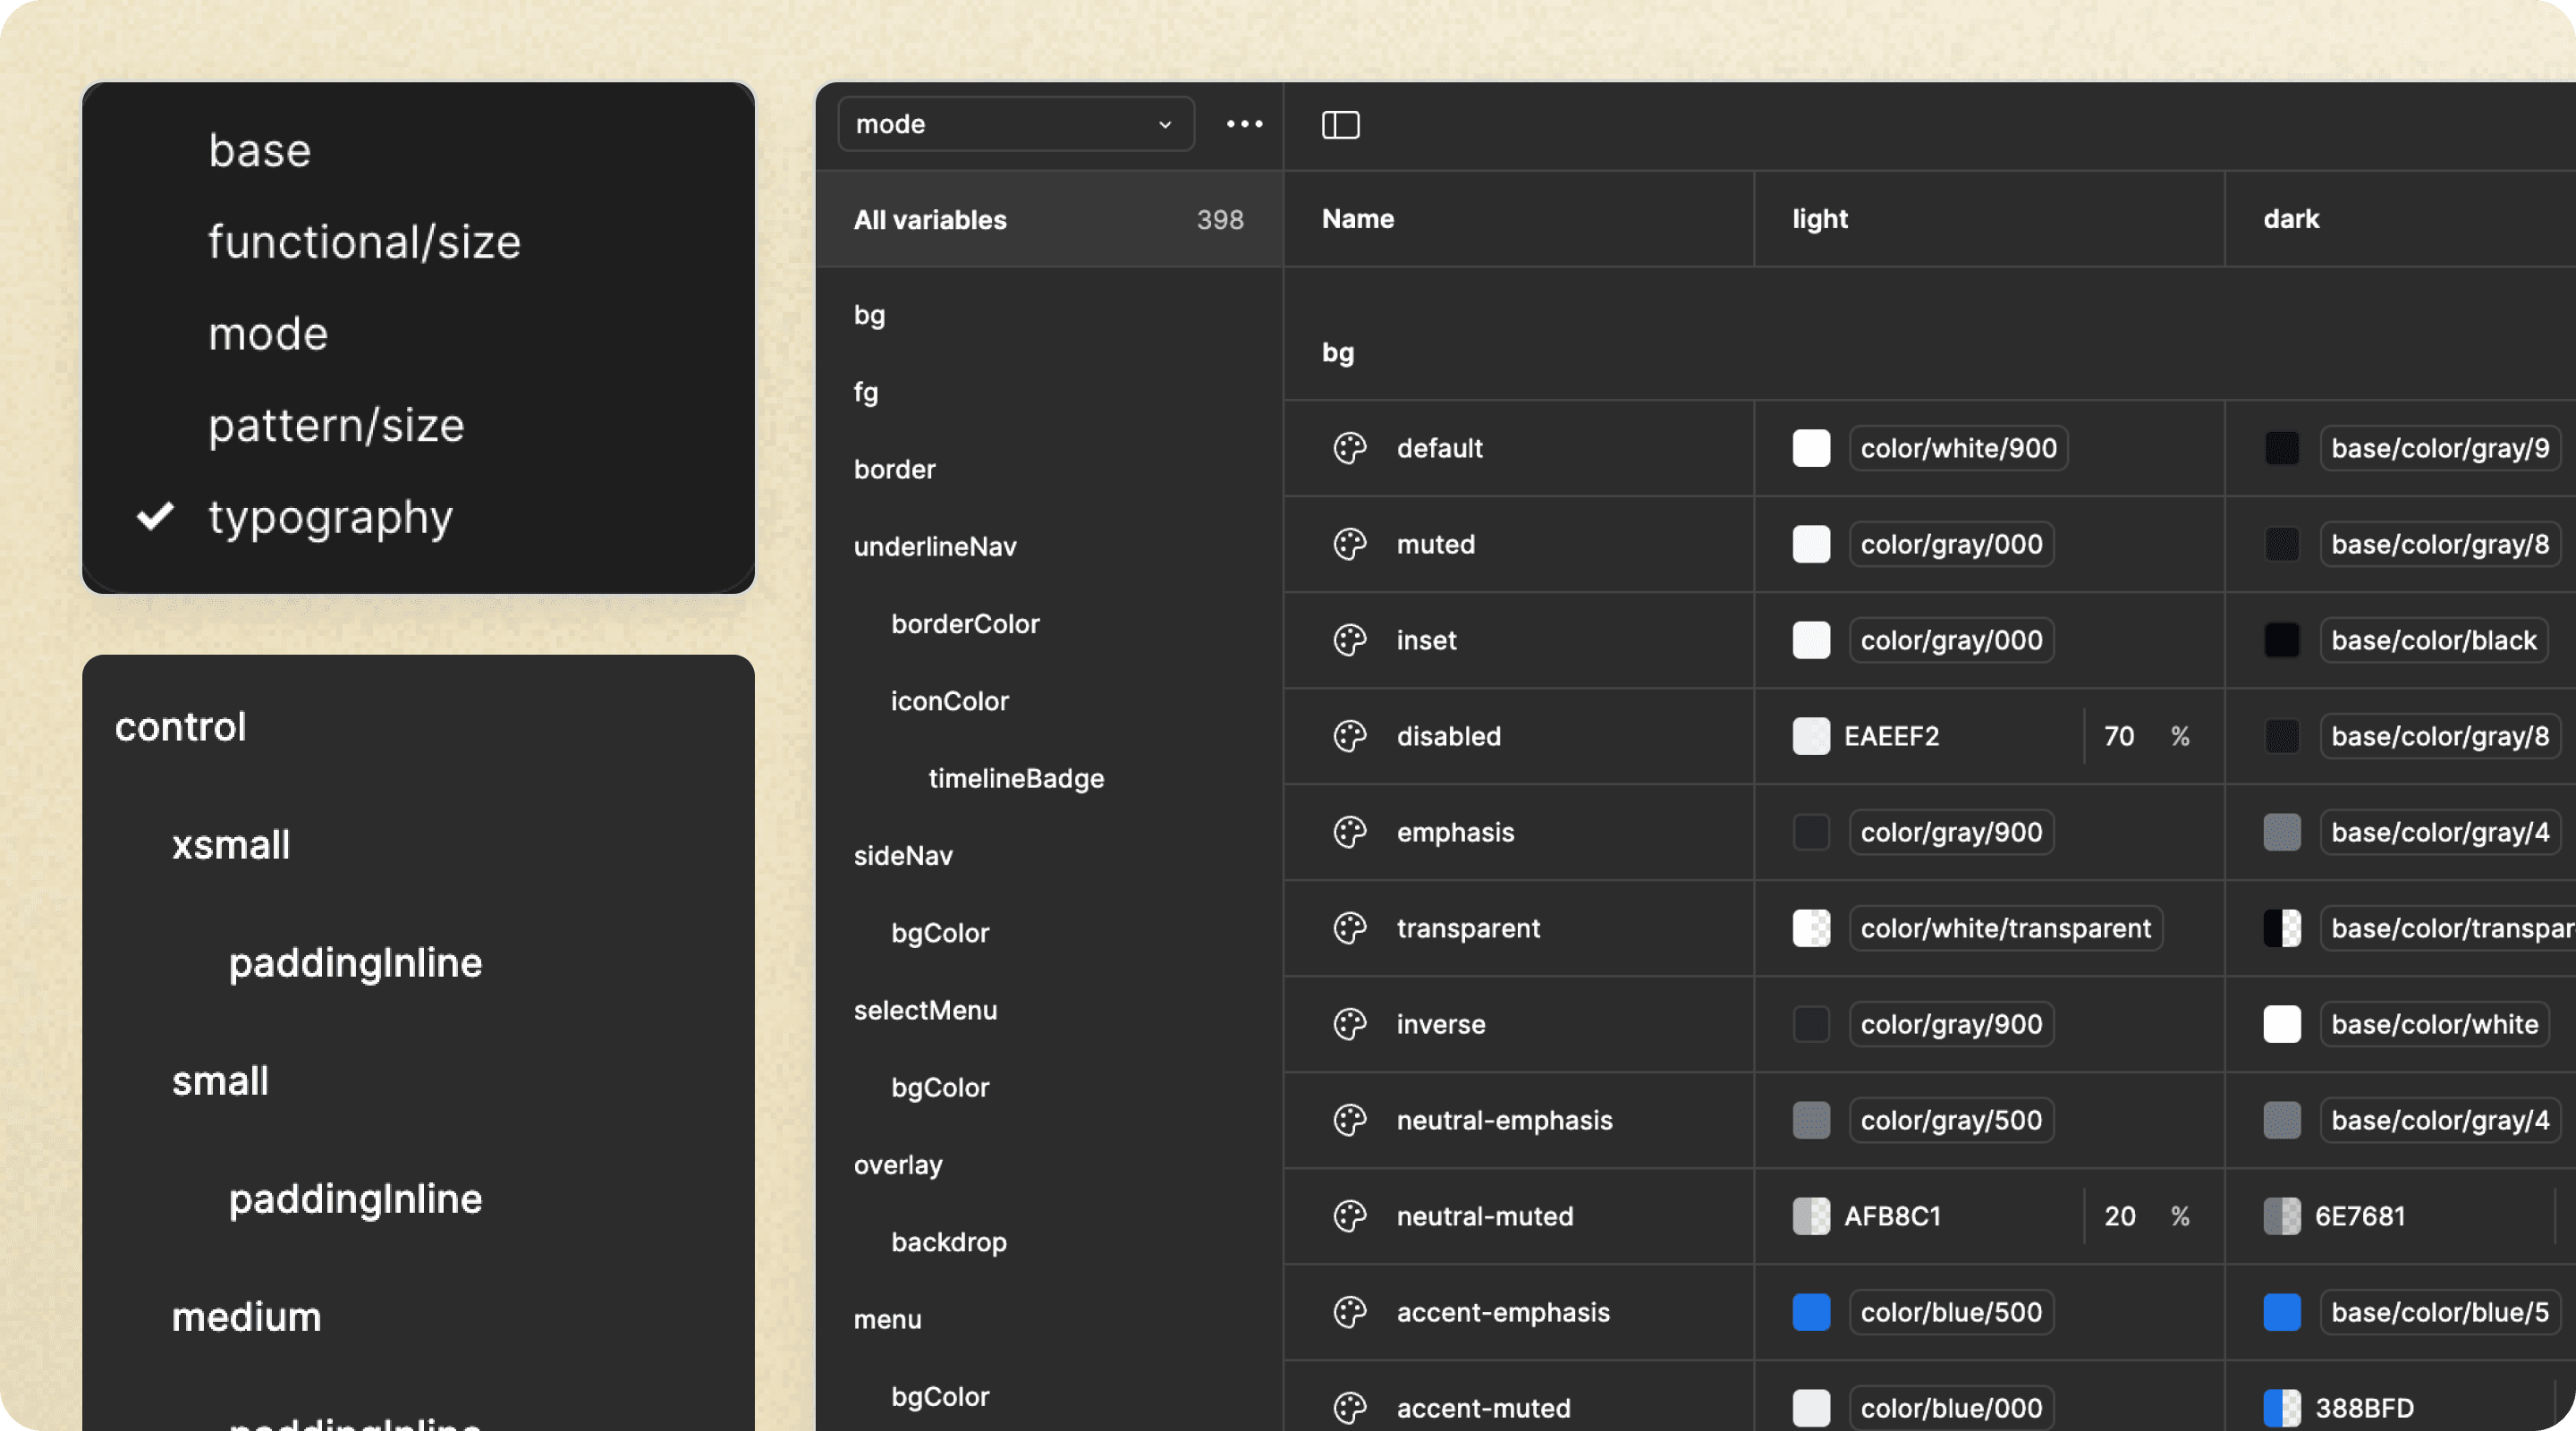Click the palette icon beside muted variable

pyautogui.click(x=1349, y=544)
